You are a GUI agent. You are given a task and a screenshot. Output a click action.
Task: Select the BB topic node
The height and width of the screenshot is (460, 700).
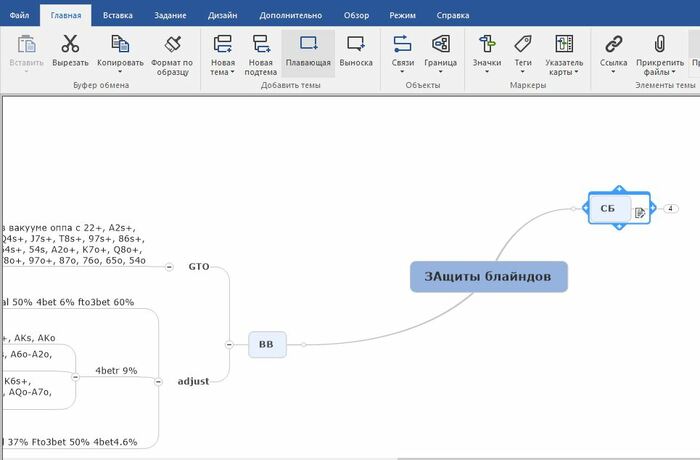click(x=267, y=344)
